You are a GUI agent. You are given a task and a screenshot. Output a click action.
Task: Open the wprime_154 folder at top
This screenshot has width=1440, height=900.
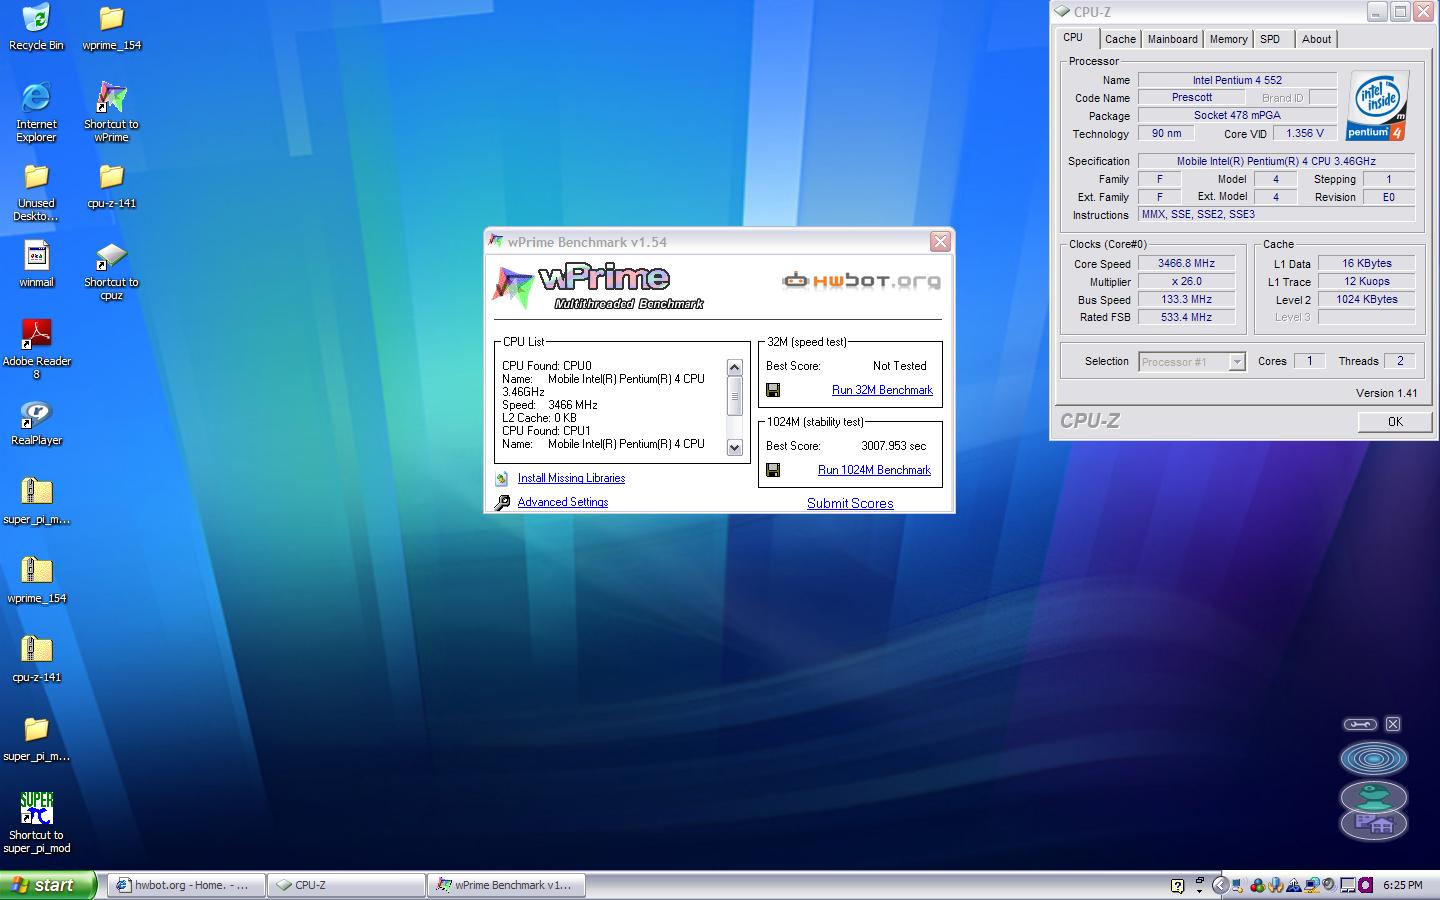111,27
